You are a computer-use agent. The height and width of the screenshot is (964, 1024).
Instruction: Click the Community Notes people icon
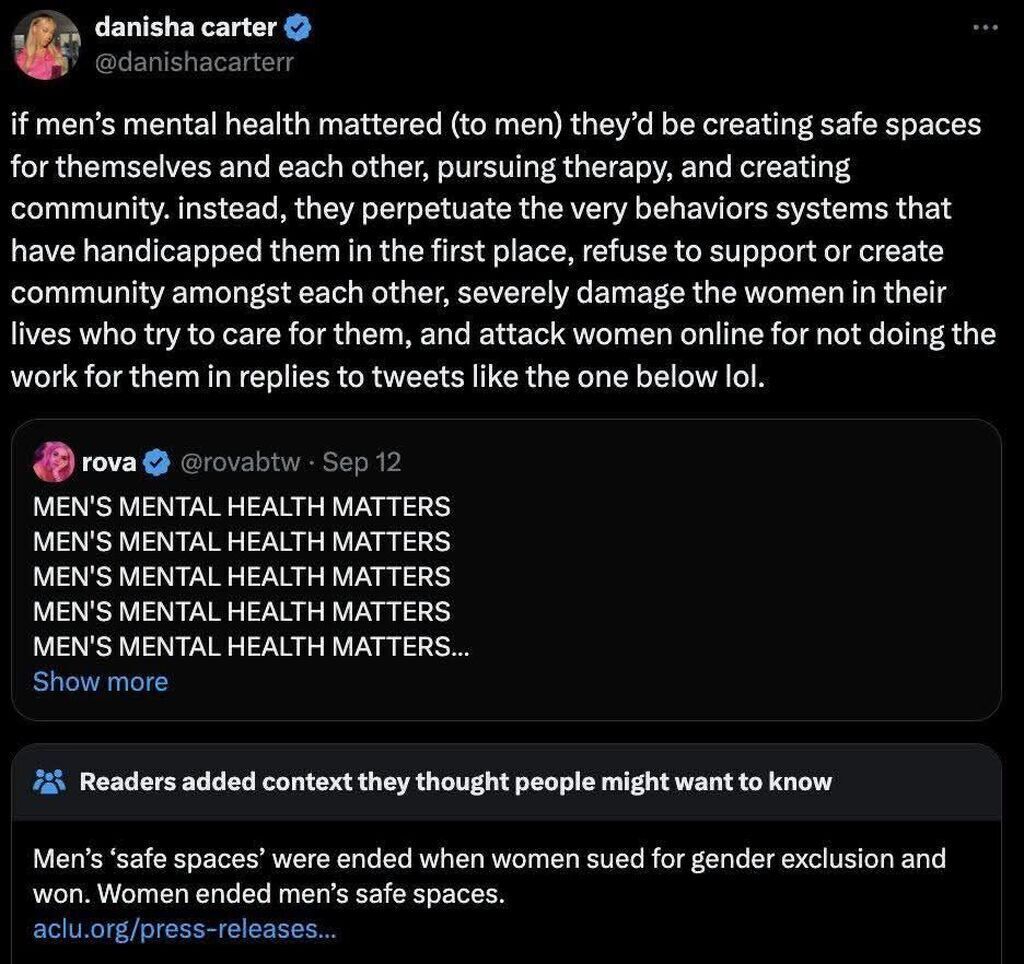click(47, 781)
